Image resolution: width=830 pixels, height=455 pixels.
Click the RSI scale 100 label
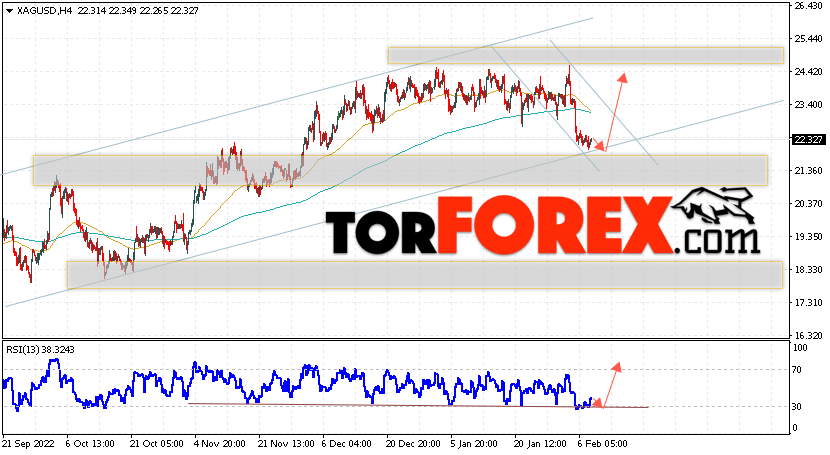coord(800,348)
